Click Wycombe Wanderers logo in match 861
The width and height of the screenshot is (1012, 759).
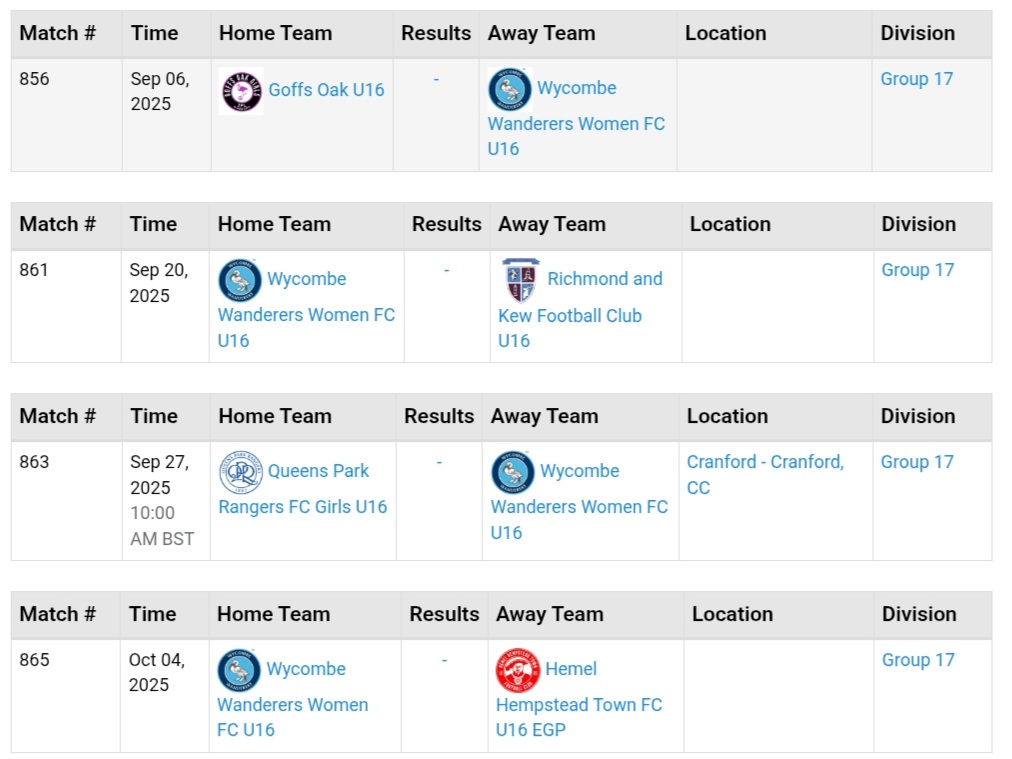tap(240, 281)
